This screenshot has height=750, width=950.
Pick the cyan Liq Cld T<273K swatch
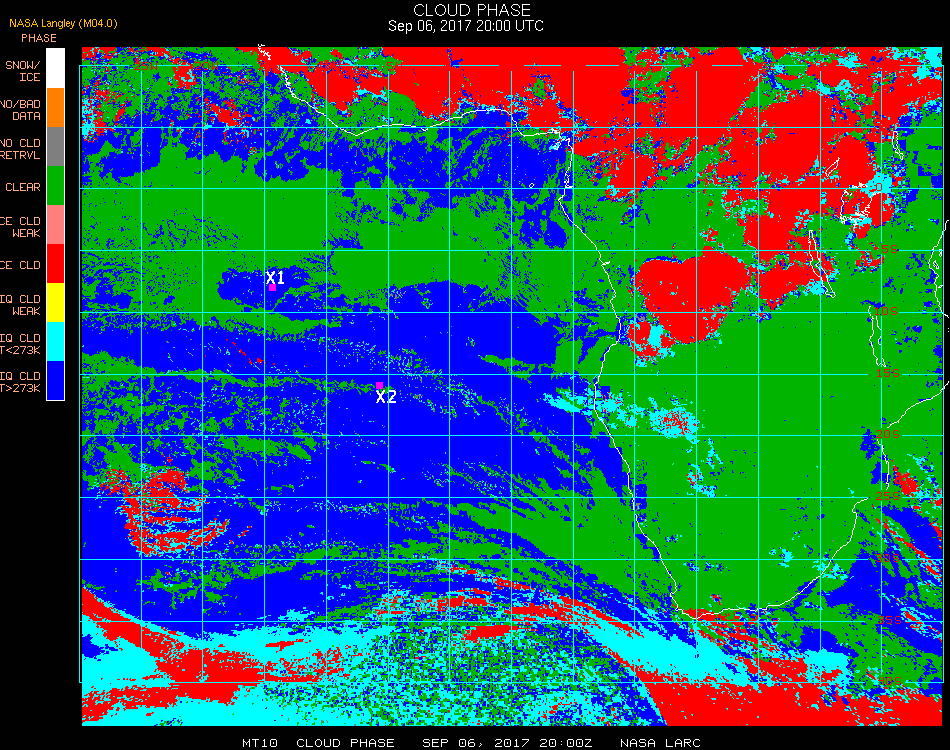55,342
